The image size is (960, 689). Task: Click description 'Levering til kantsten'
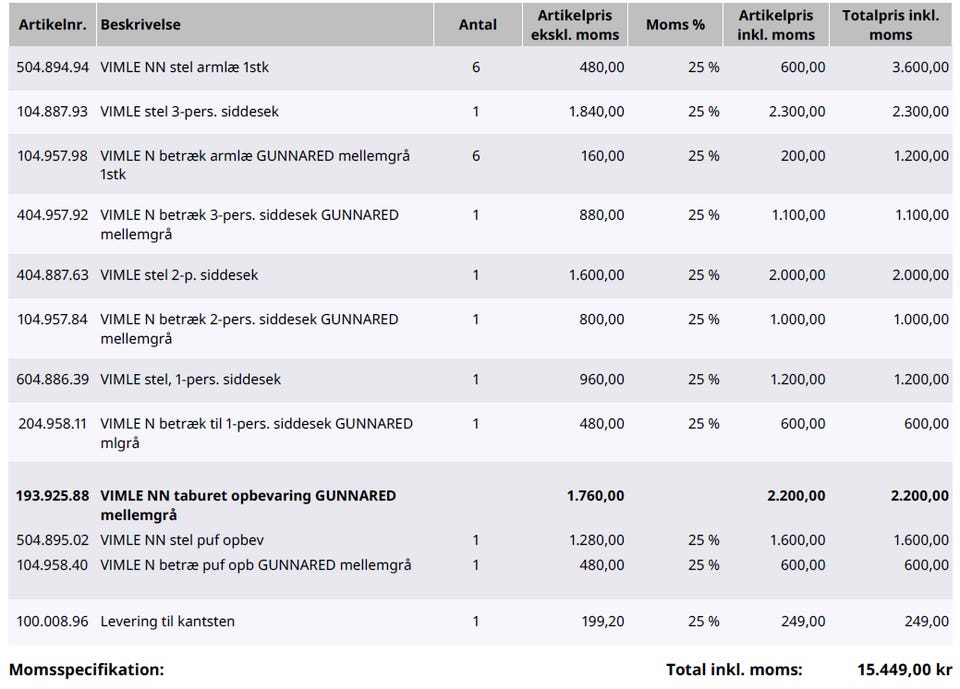click(167, 621)
